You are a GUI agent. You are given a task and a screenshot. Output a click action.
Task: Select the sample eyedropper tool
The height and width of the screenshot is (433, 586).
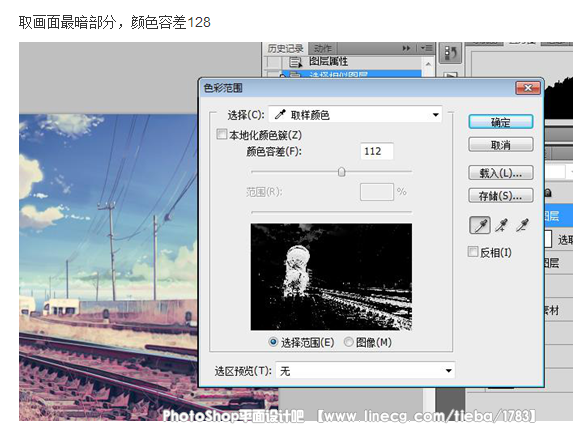(479, 225)
